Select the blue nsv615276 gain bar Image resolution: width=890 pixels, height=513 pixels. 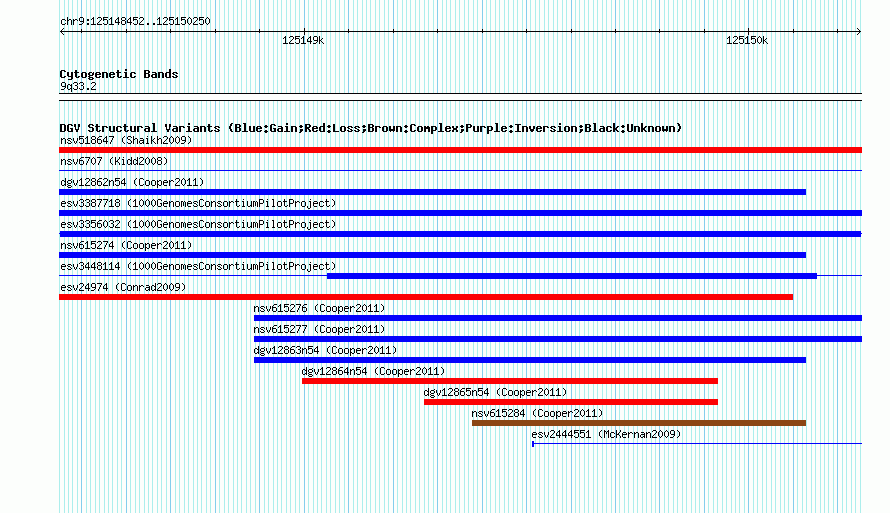[x=558, y=318]
